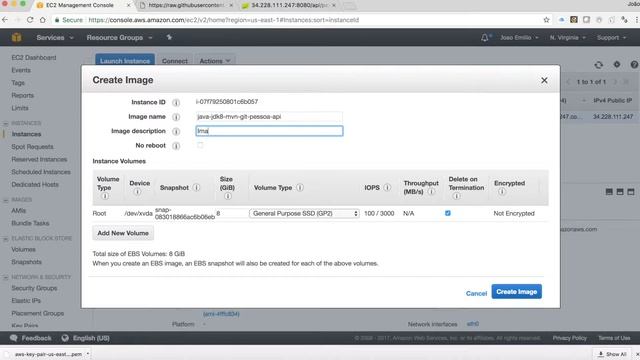Image resolution: width=640 pixels, height=360 pixels.
Task: Open Volumes in the sidebar
Action: point(23,249)
